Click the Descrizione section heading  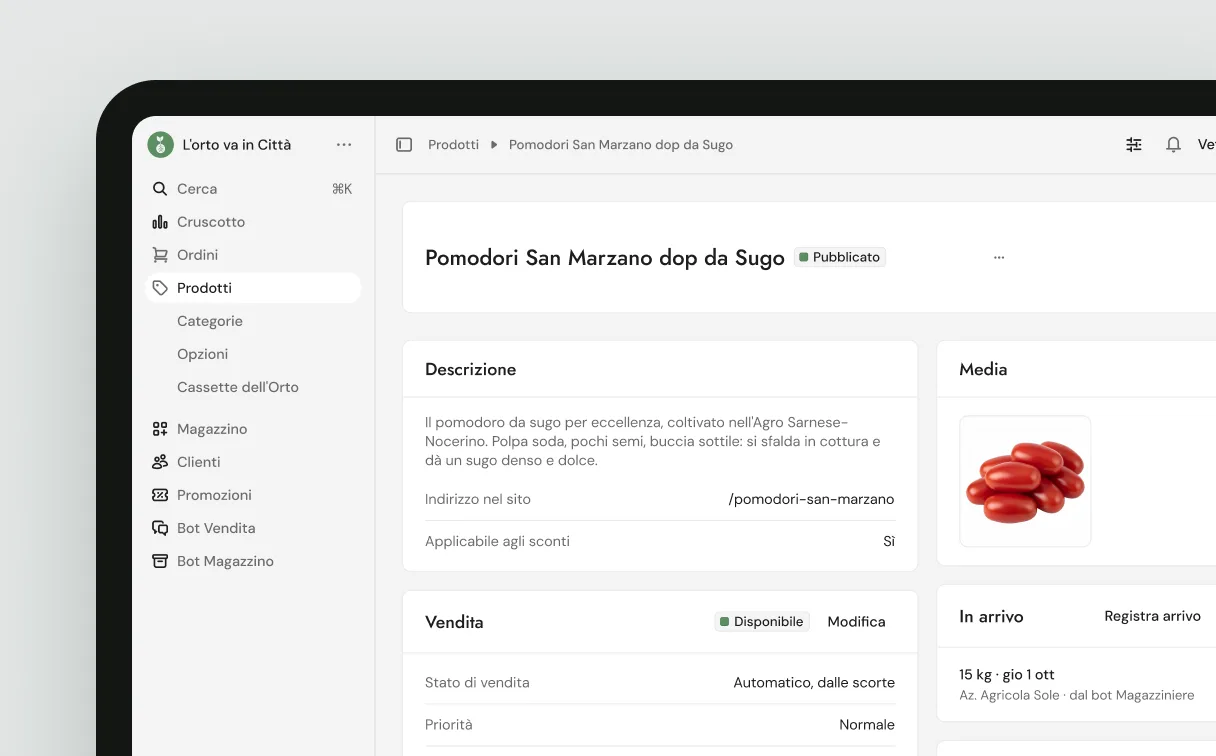pyautogui.click(x=471, y=370)
